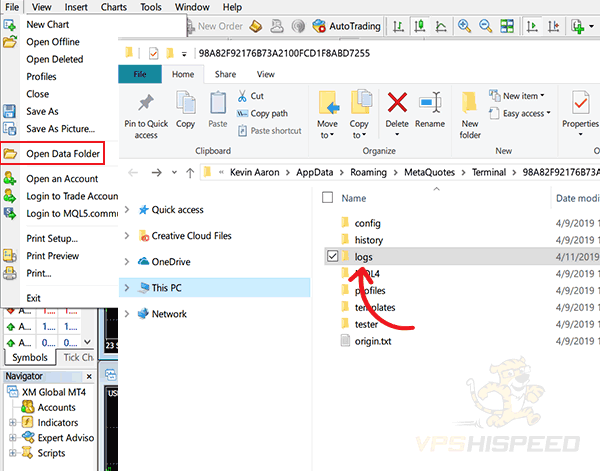Screen dimensions: 600x471
Task: Close the Navigator panel
Action: coord(89,376)
